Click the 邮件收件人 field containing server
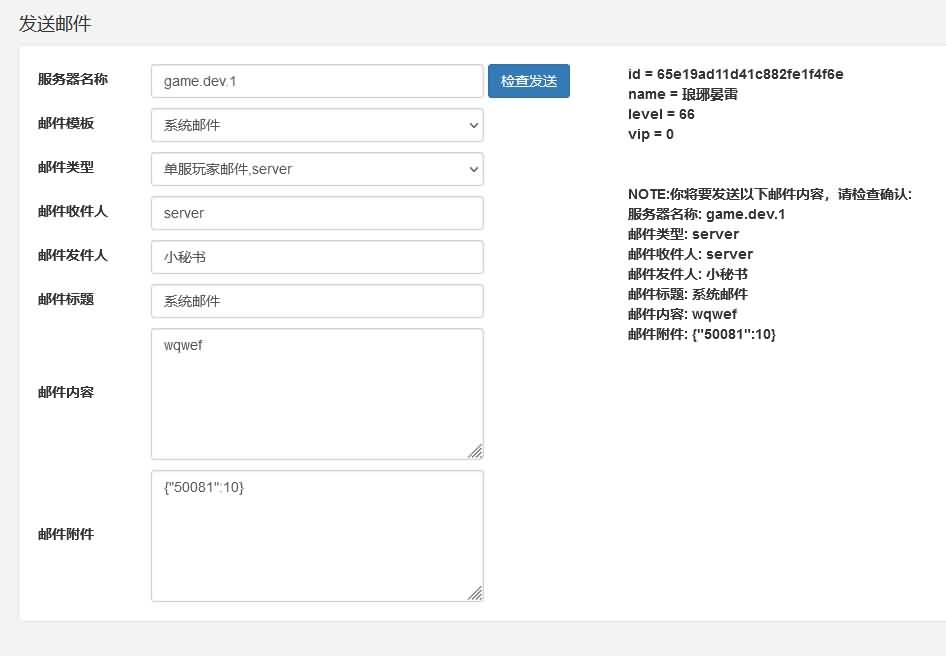The height and width of the screenshot is (656, 946). [316, 213]
